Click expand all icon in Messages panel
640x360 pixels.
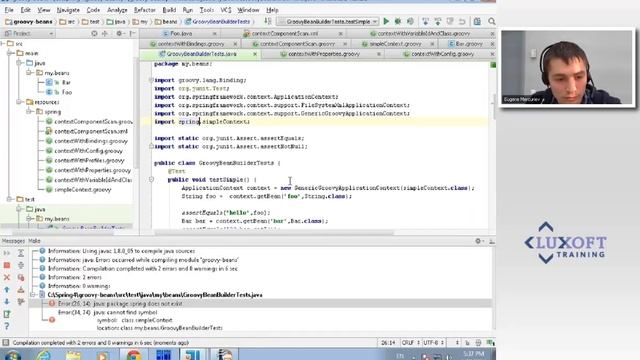[21, 253]
